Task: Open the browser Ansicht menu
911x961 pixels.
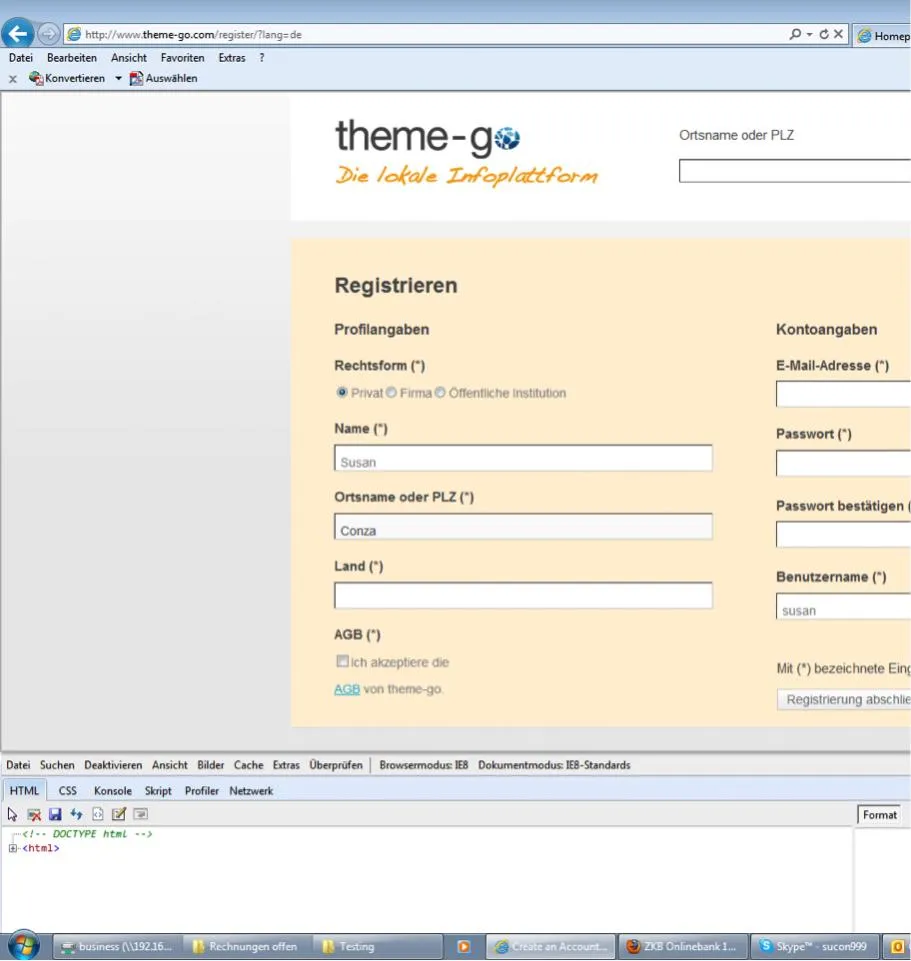Action: 129,58
